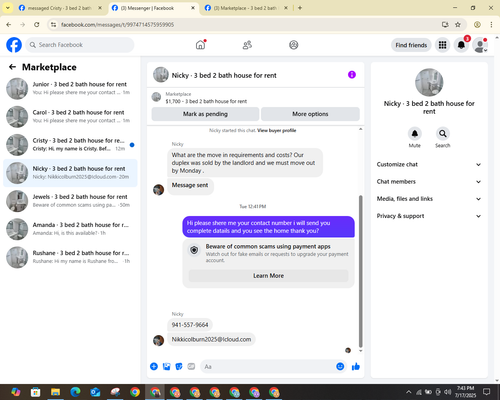Open Junior conversation in list

coord(70,88)
